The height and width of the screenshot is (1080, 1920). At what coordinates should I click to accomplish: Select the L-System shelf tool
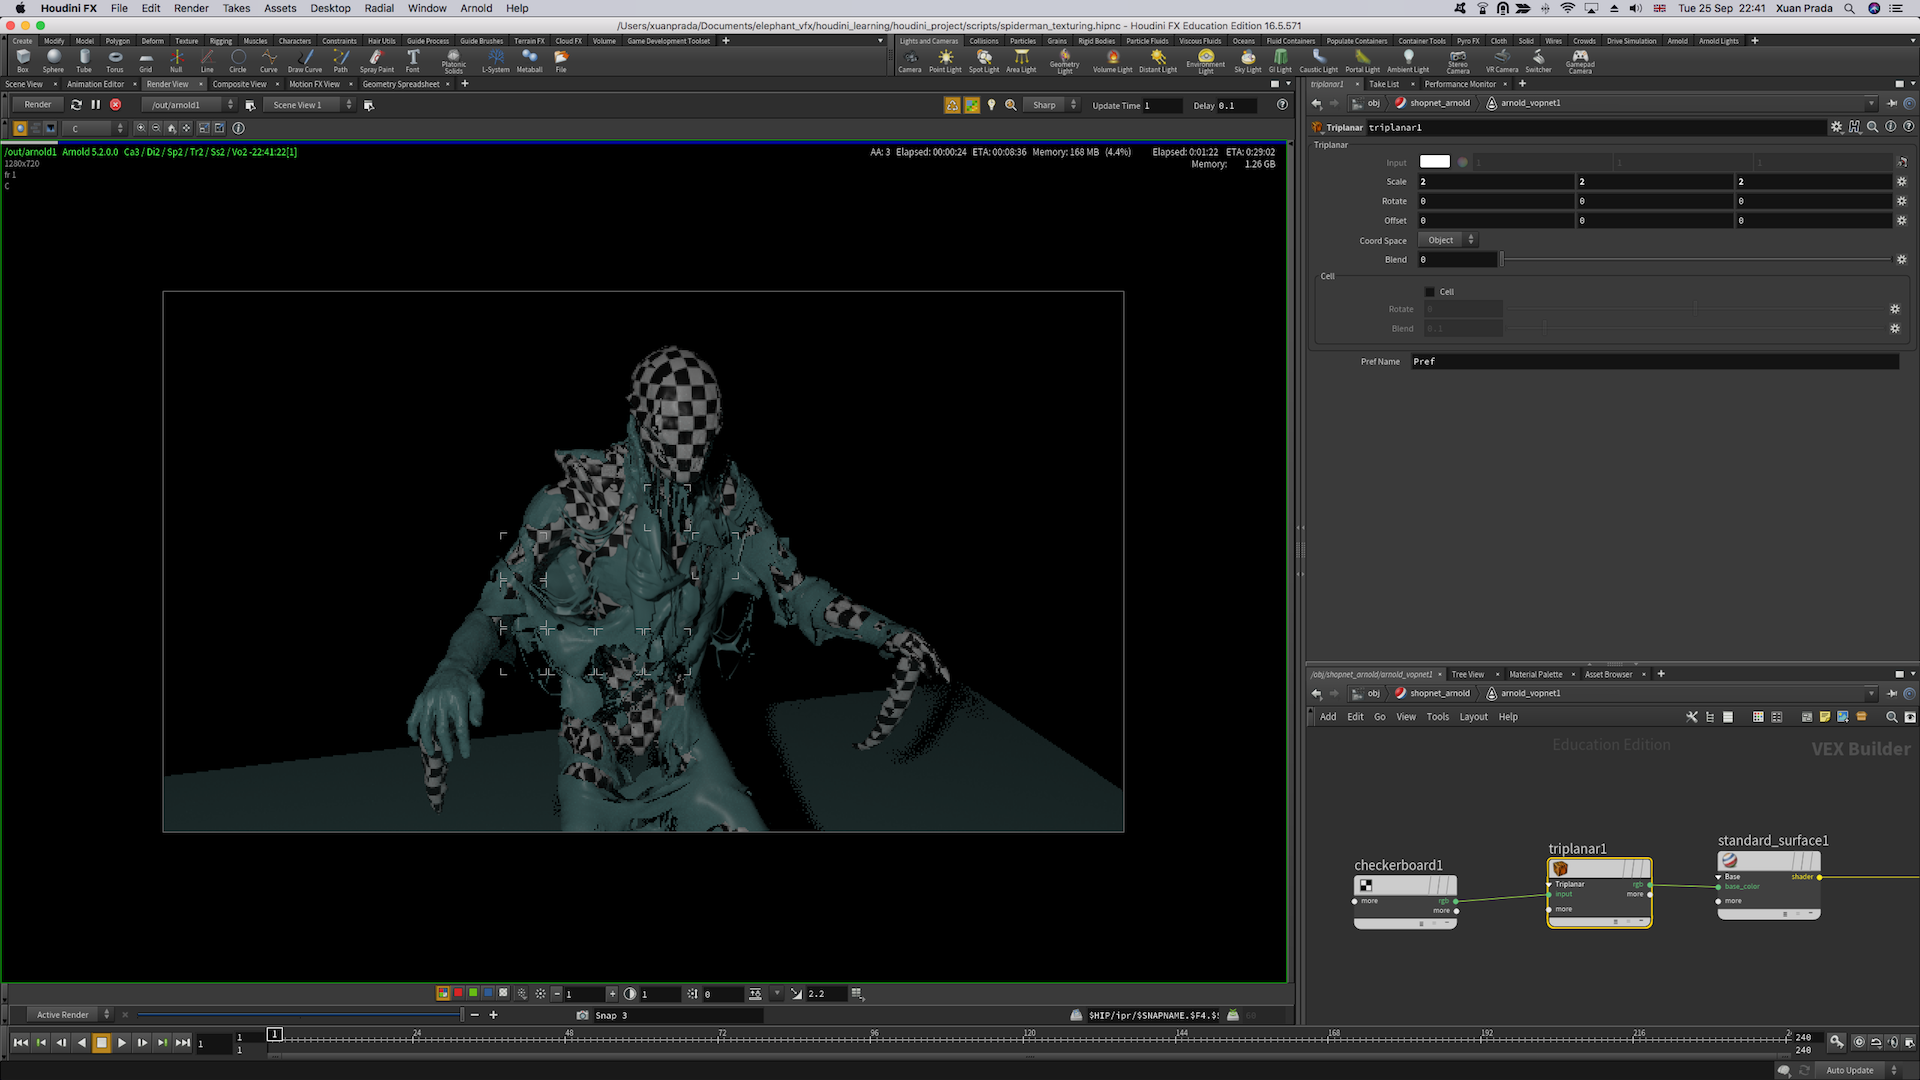pyautogui.click(x=496, y=61)
